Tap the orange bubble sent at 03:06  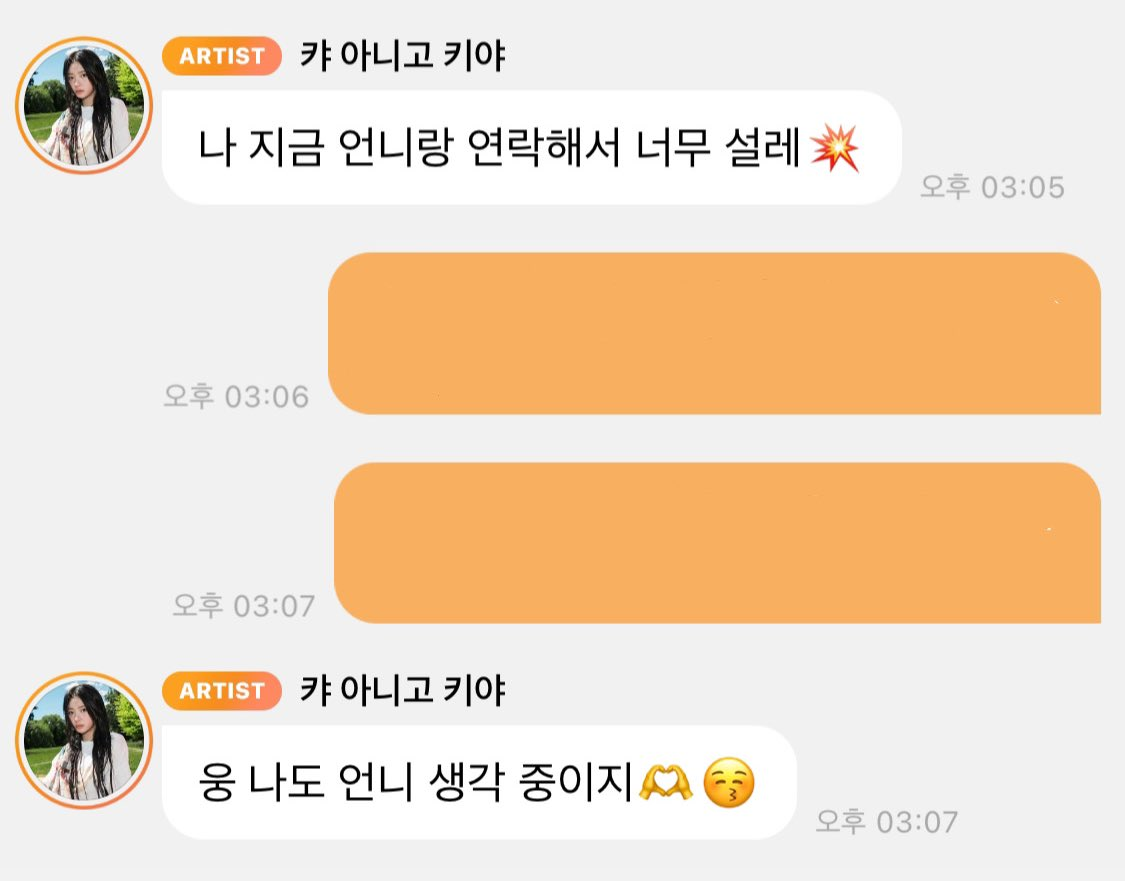point(715,333)
